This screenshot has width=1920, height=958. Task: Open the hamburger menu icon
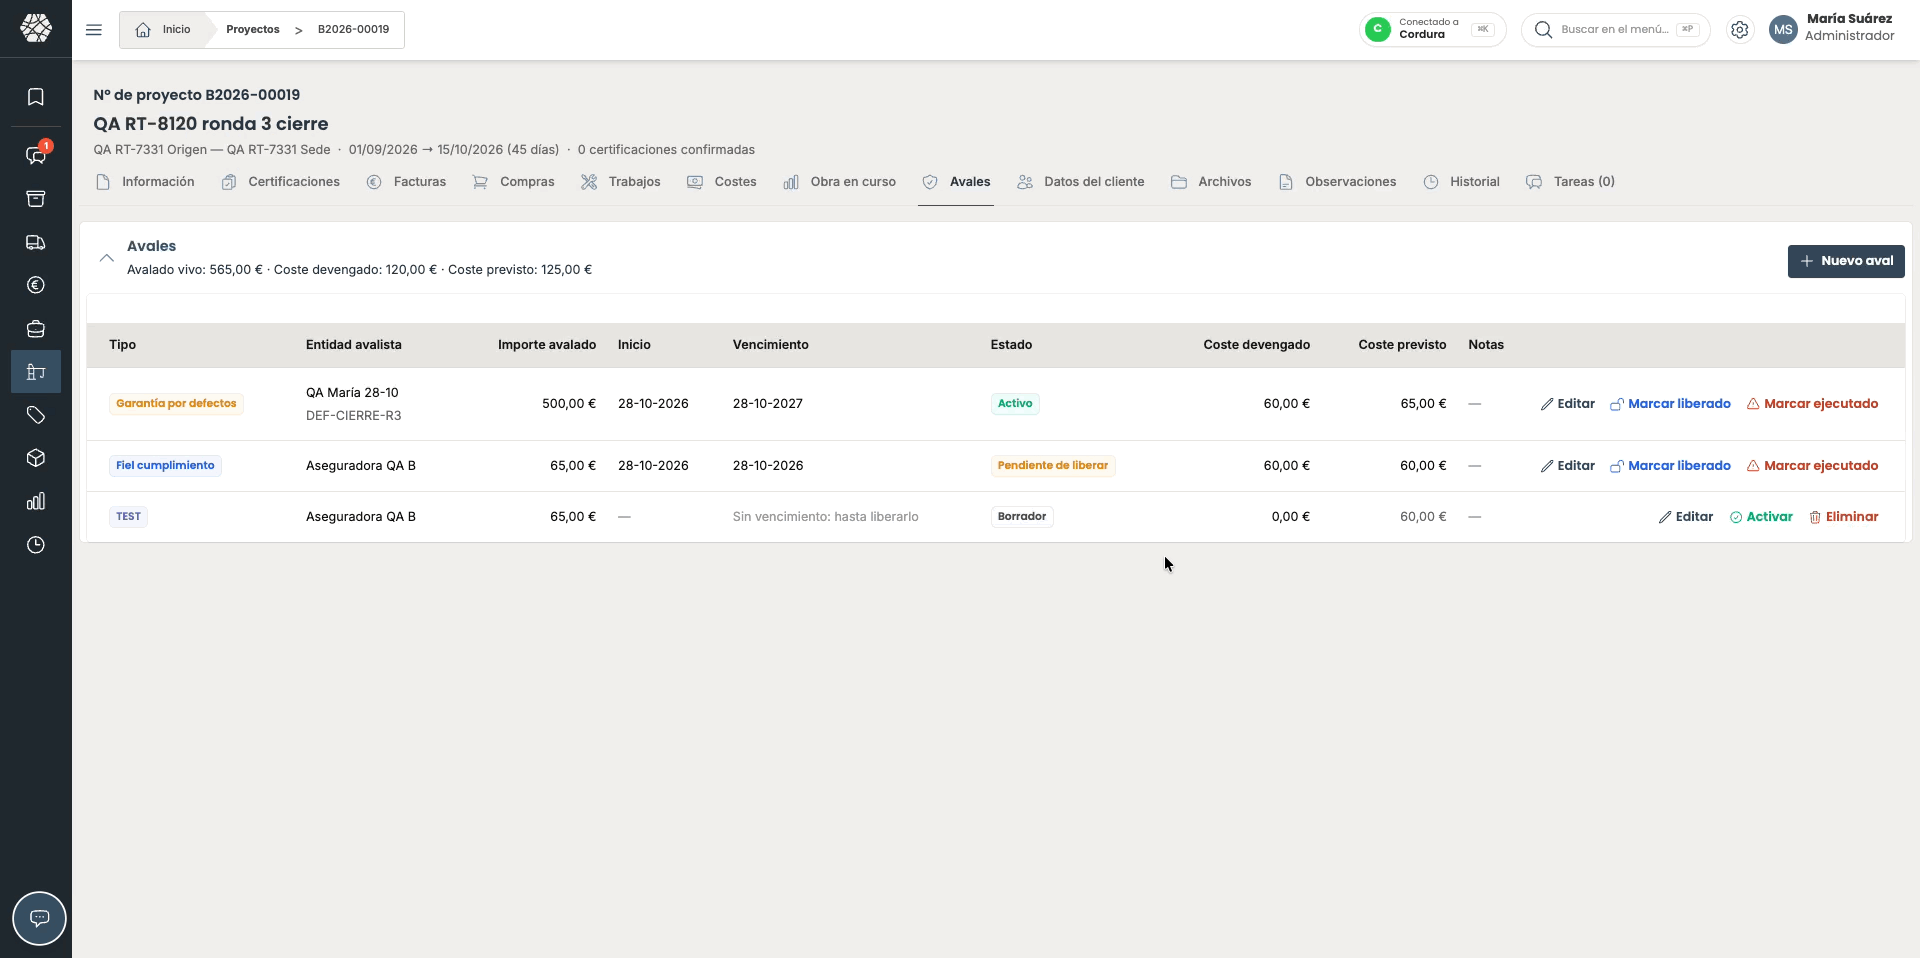[x=94, y=30]
